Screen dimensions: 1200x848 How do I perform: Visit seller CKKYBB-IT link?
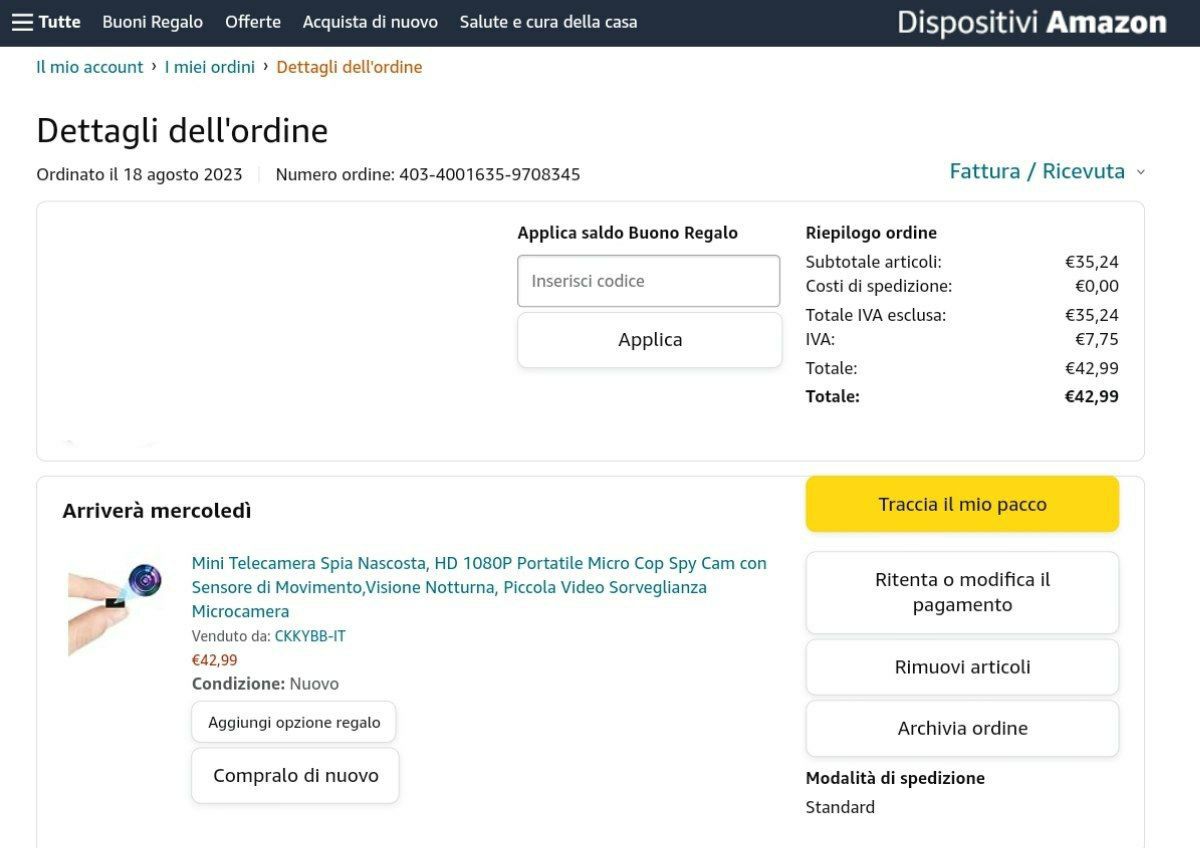point(310,636)
